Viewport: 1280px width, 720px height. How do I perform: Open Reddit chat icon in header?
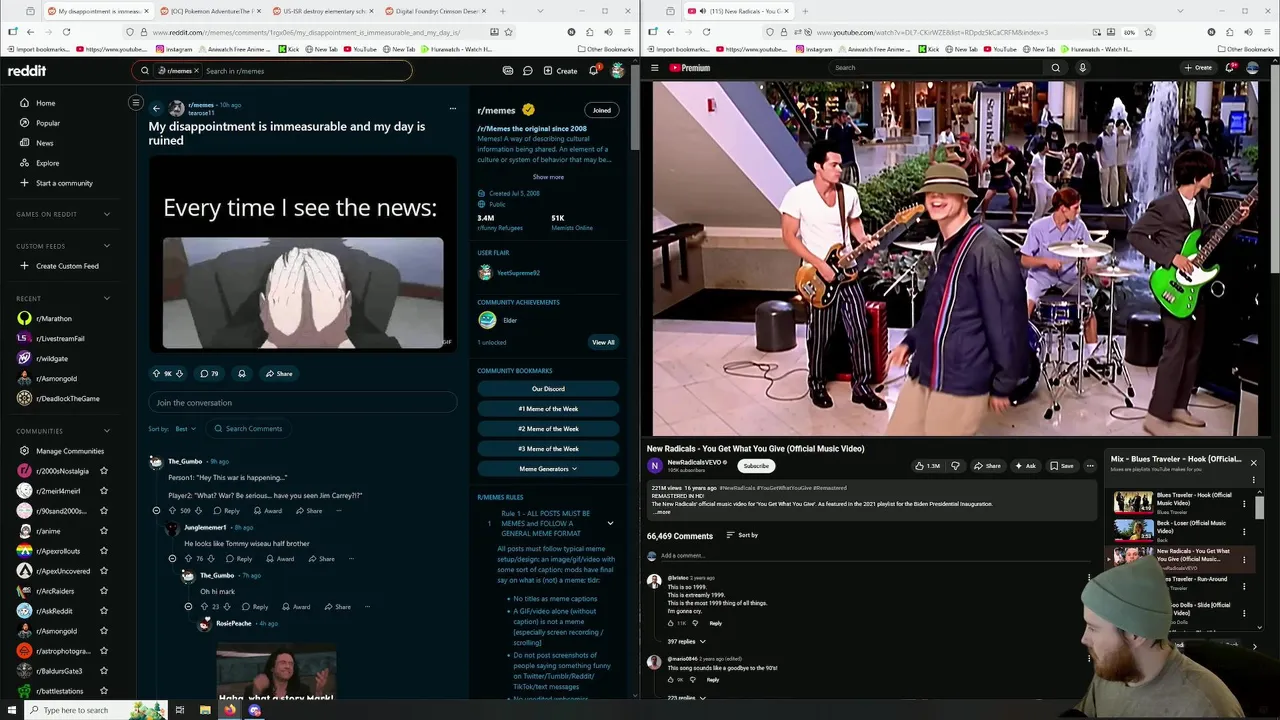coord(528,71)
